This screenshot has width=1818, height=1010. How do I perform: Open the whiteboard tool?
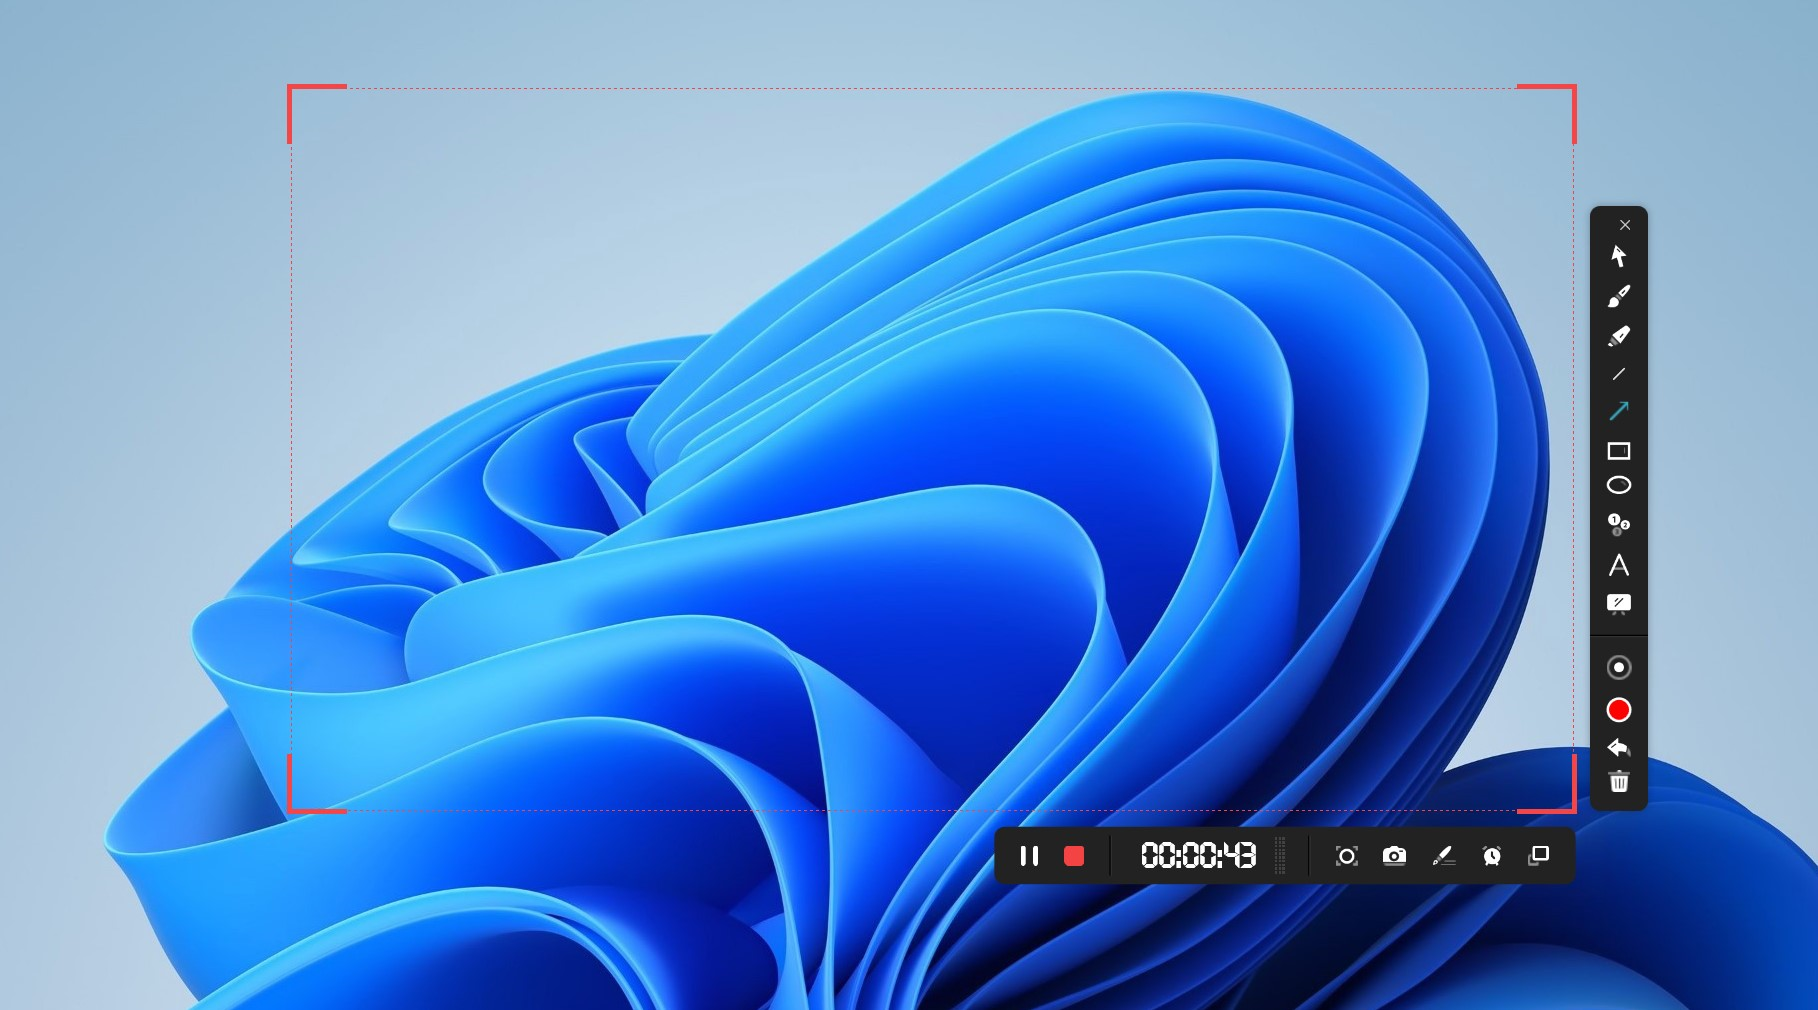[1620, 602]
